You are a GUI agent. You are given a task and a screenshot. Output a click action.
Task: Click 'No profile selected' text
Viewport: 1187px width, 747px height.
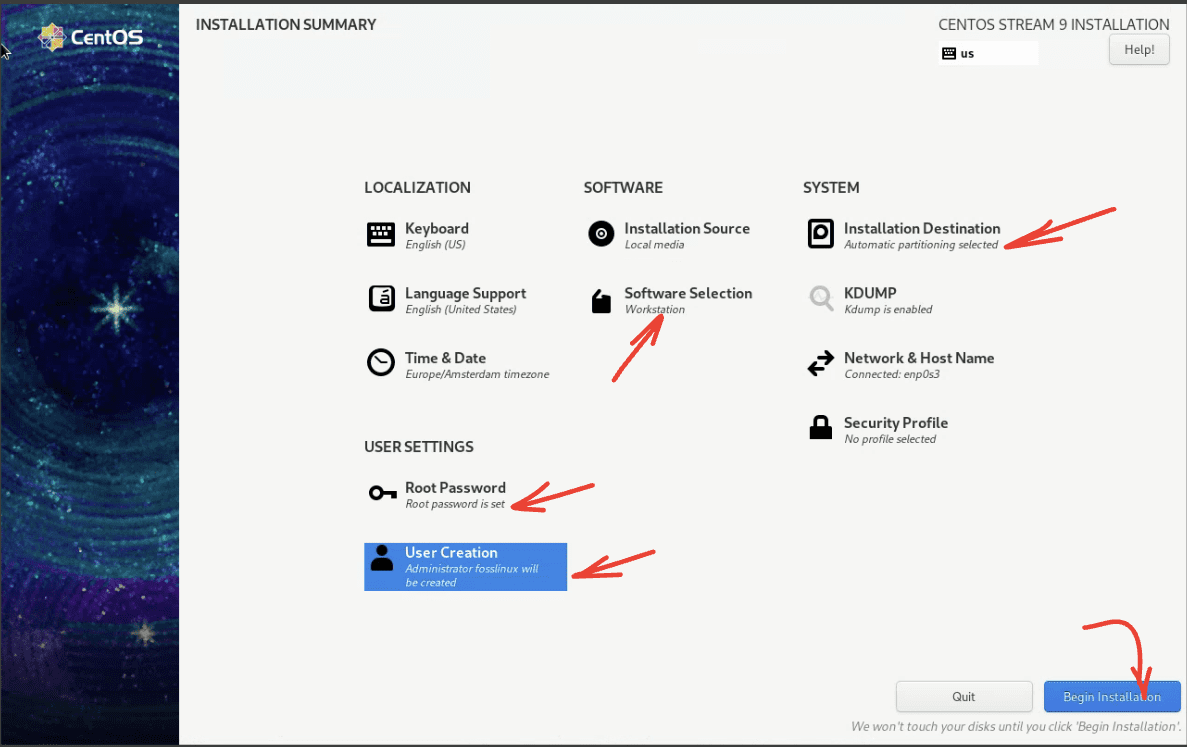[889, 439]
